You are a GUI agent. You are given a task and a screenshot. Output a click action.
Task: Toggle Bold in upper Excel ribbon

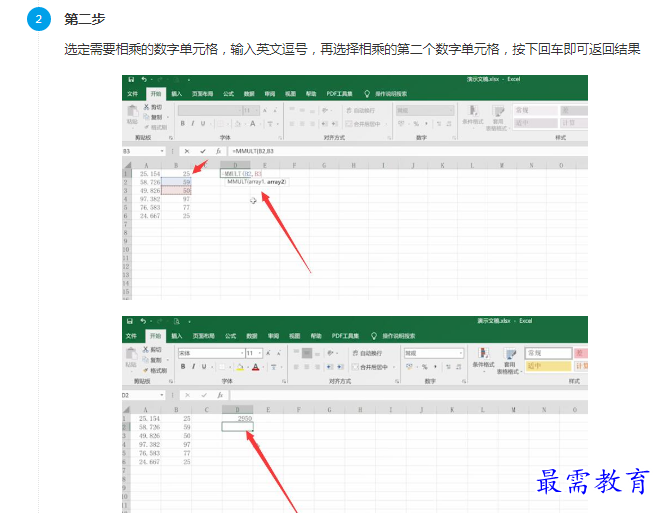[183, 123]
